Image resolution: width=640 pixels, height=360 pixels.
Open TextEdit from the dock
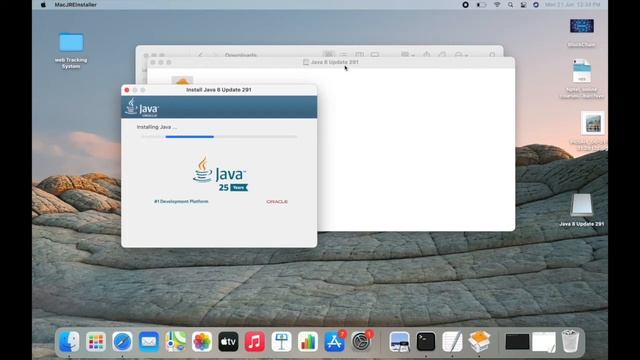452,341
